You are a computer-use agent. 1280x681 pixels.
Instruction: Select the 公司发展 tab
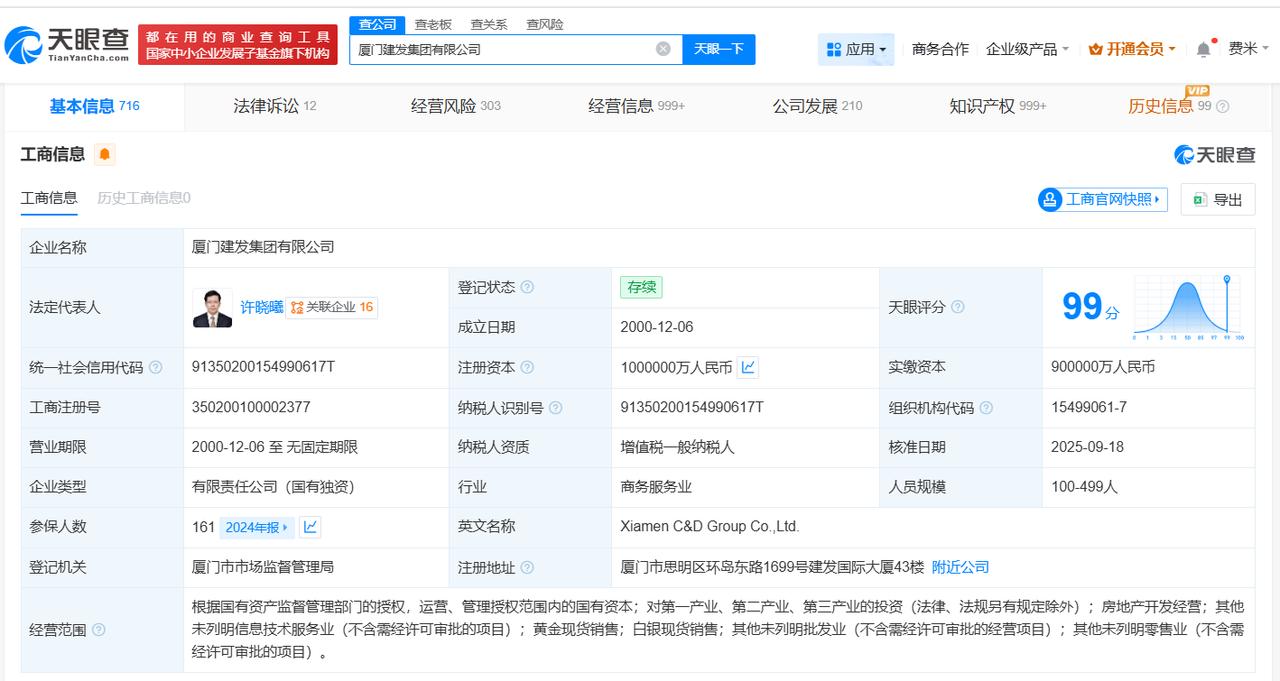[817, 106]
